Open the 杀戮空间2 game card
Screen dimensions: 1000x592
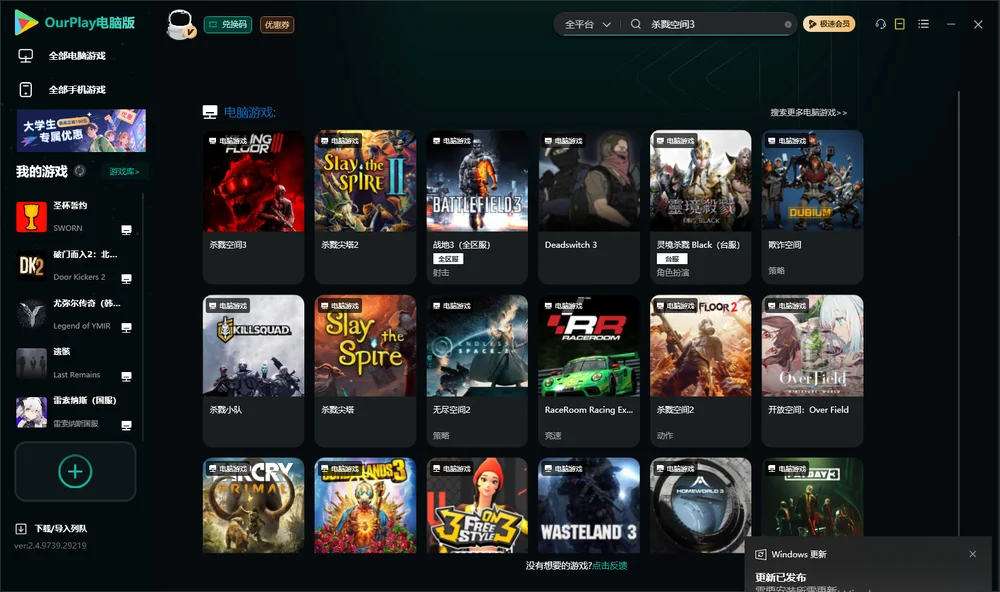tap(700, 371)
